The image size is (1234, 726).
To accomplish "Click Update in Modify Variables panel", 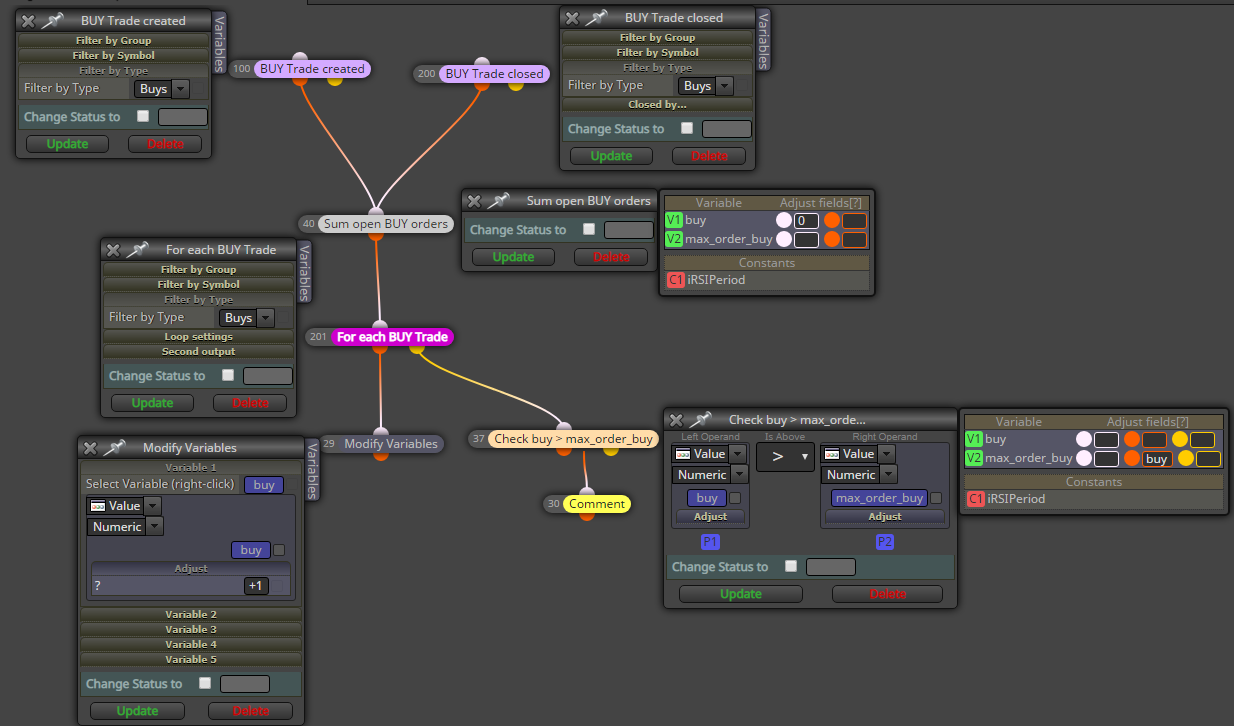I will [x=137, y=711].
